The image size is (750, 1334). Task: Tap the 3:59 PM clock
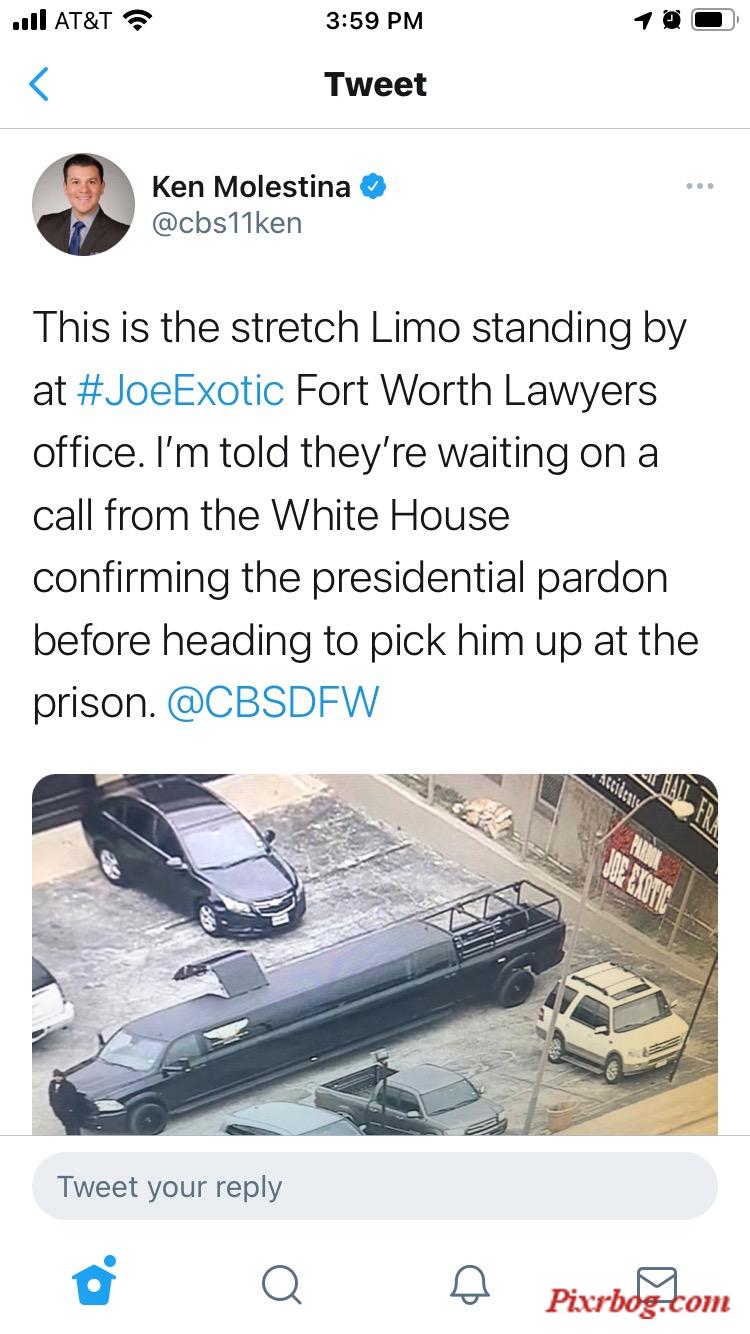point(374,20)
